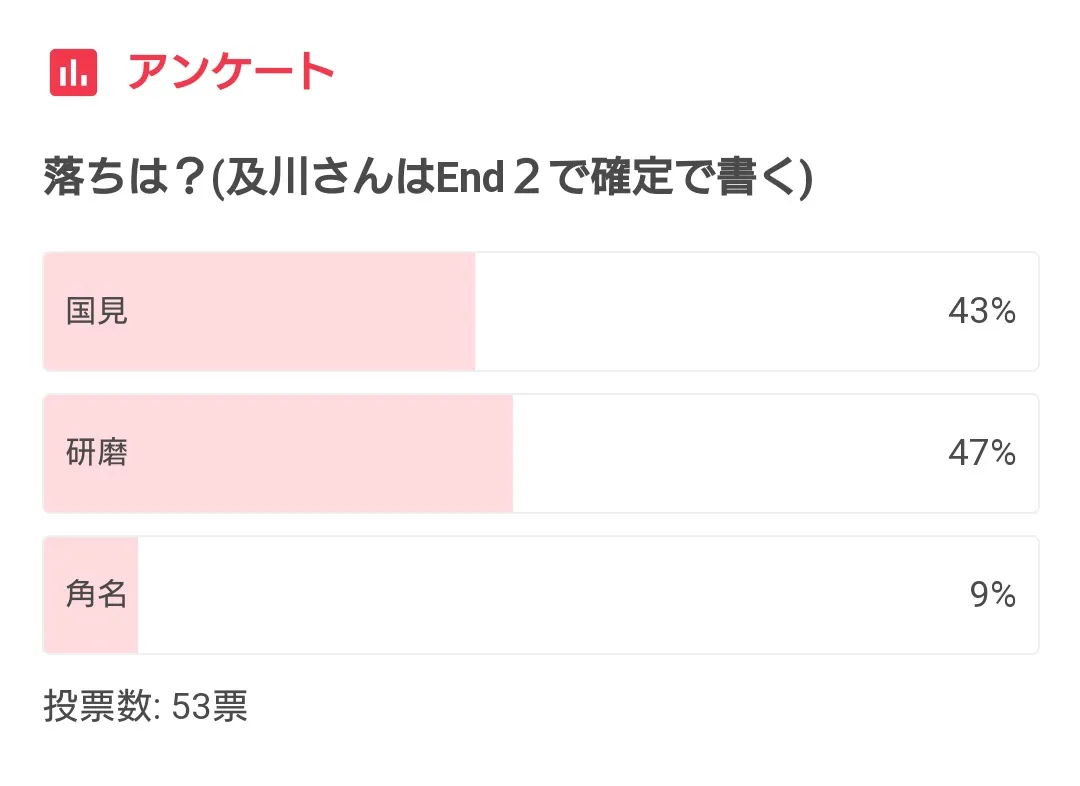The width and height of the screenshot is (1080, 786).
Task: Click the アンケート heading
Action: 230,73
